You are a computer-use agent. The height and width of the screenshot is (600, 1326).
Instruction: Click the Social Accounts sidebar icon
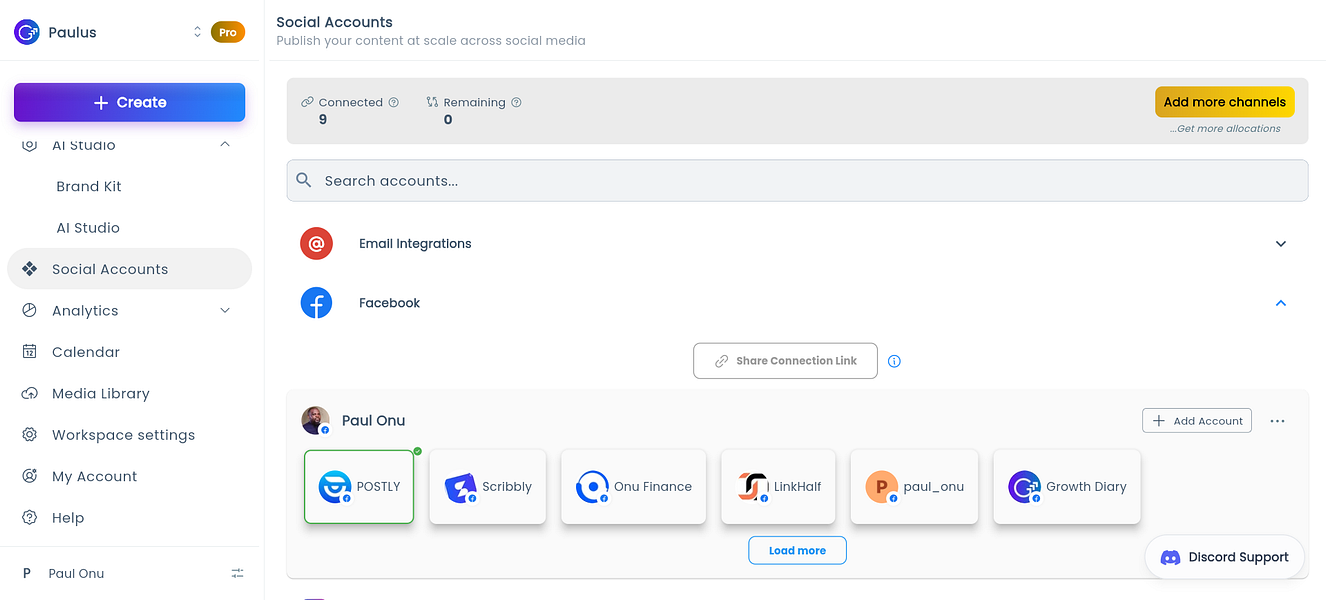point(30,269)
